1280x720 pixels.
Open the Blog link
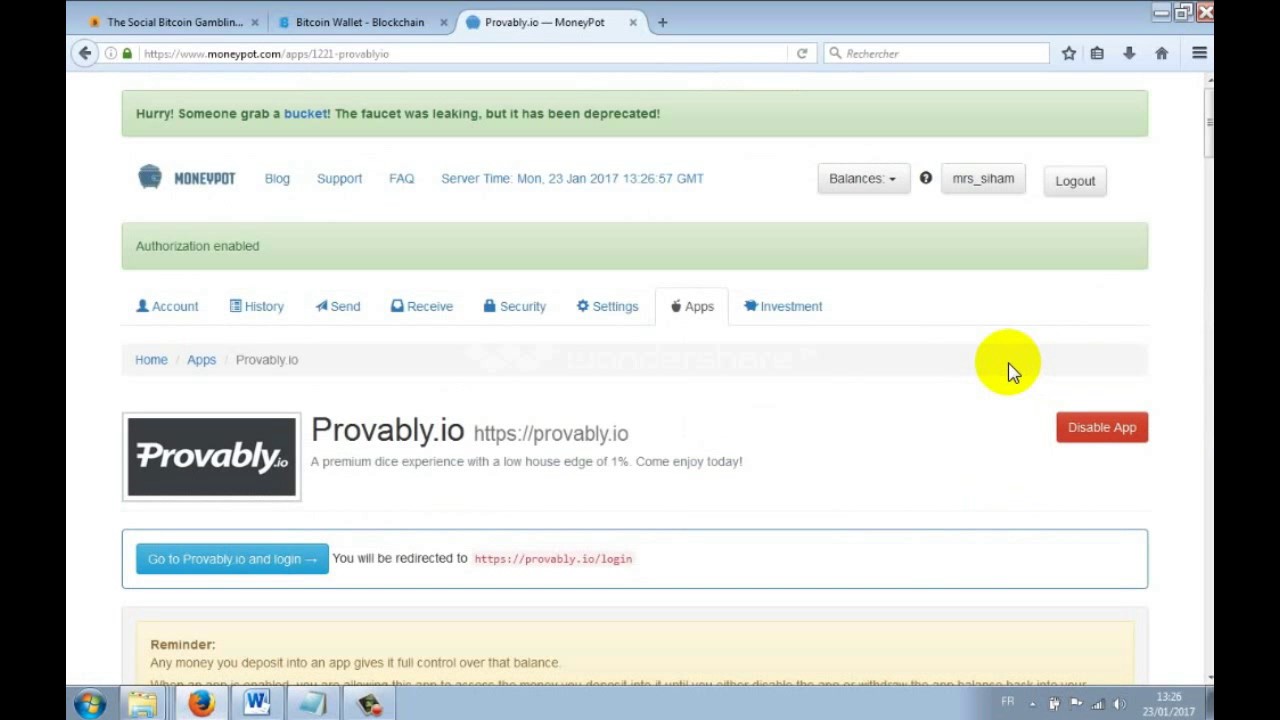pyautogui.click(x=277, y=178)
